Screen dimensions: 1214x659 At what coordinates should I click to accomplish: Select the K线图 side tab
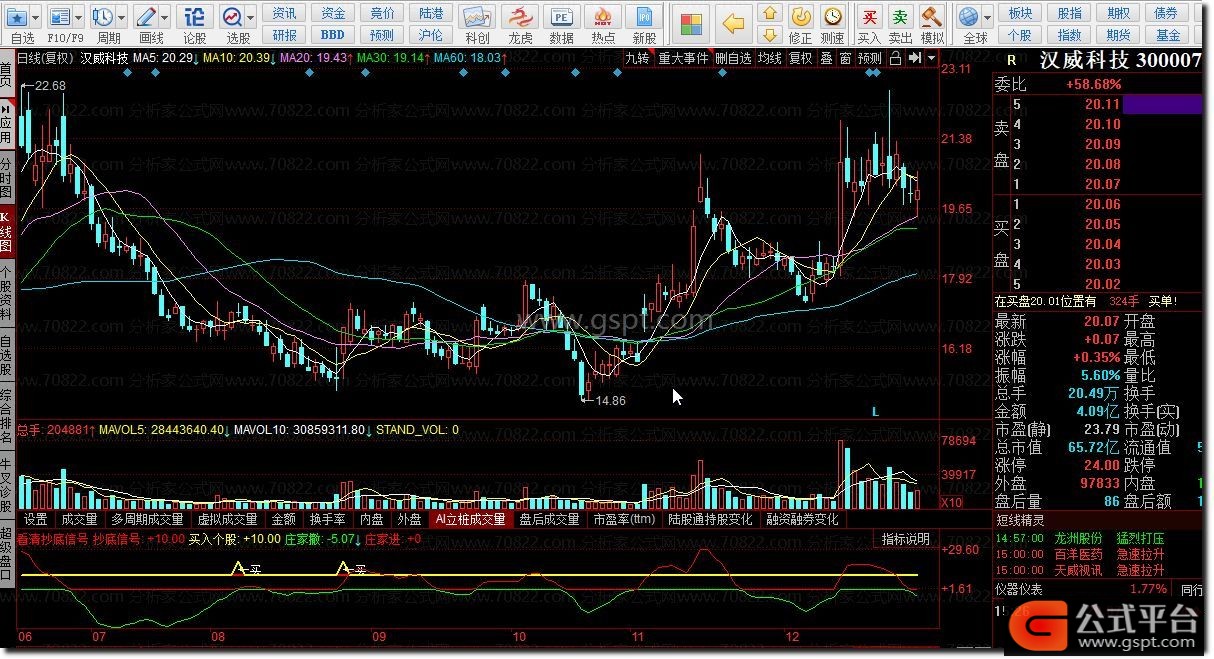pos(6,230)
